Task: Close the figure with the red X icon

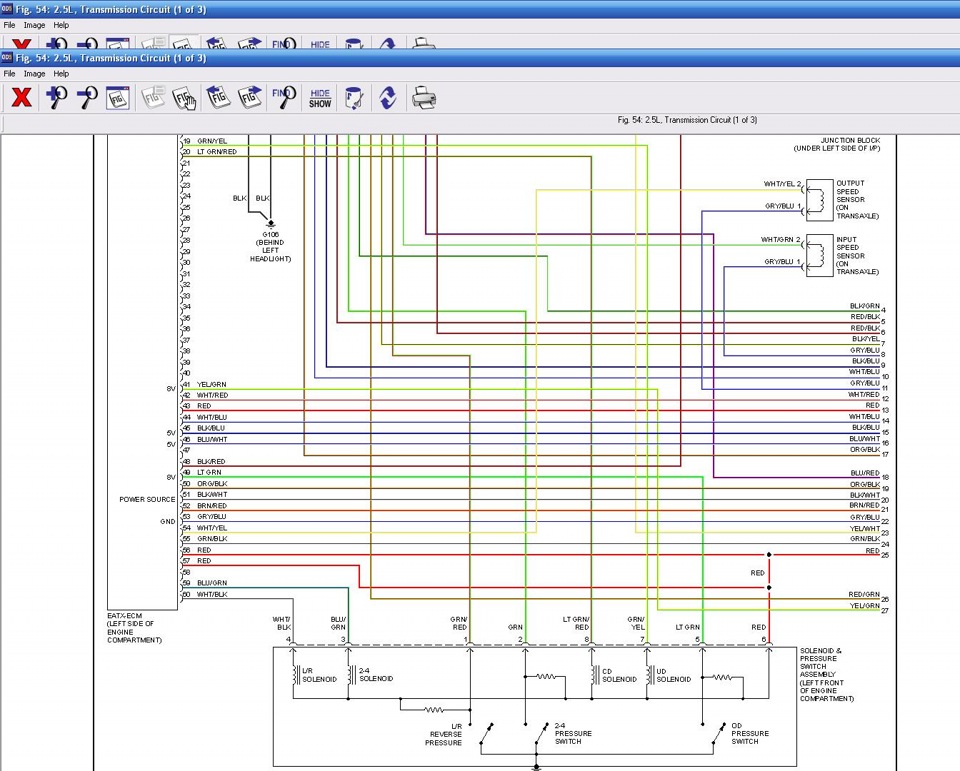Action: click(x=22, y=97)
